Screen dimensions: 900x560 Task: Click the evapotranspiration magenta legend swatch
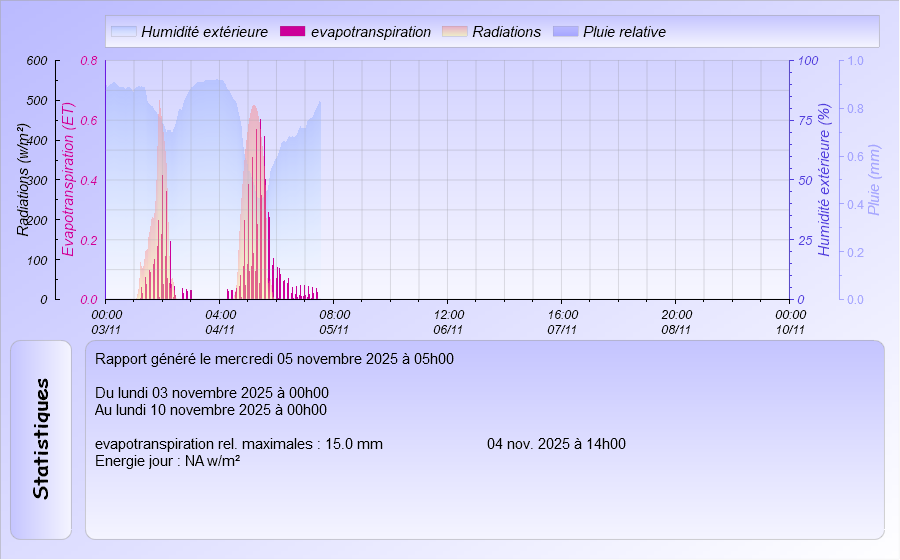[x=293, y=32]
